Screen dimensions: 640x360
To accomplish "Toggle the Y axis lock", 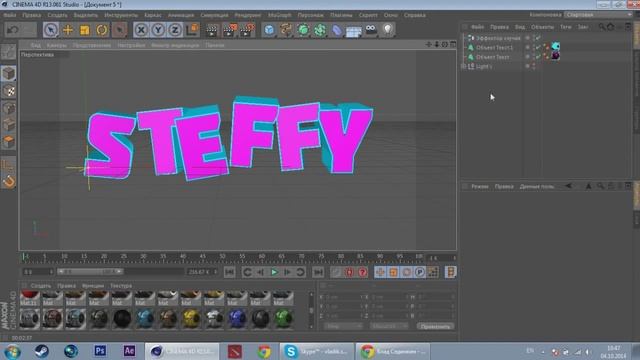I will click(x=158, y=30).
